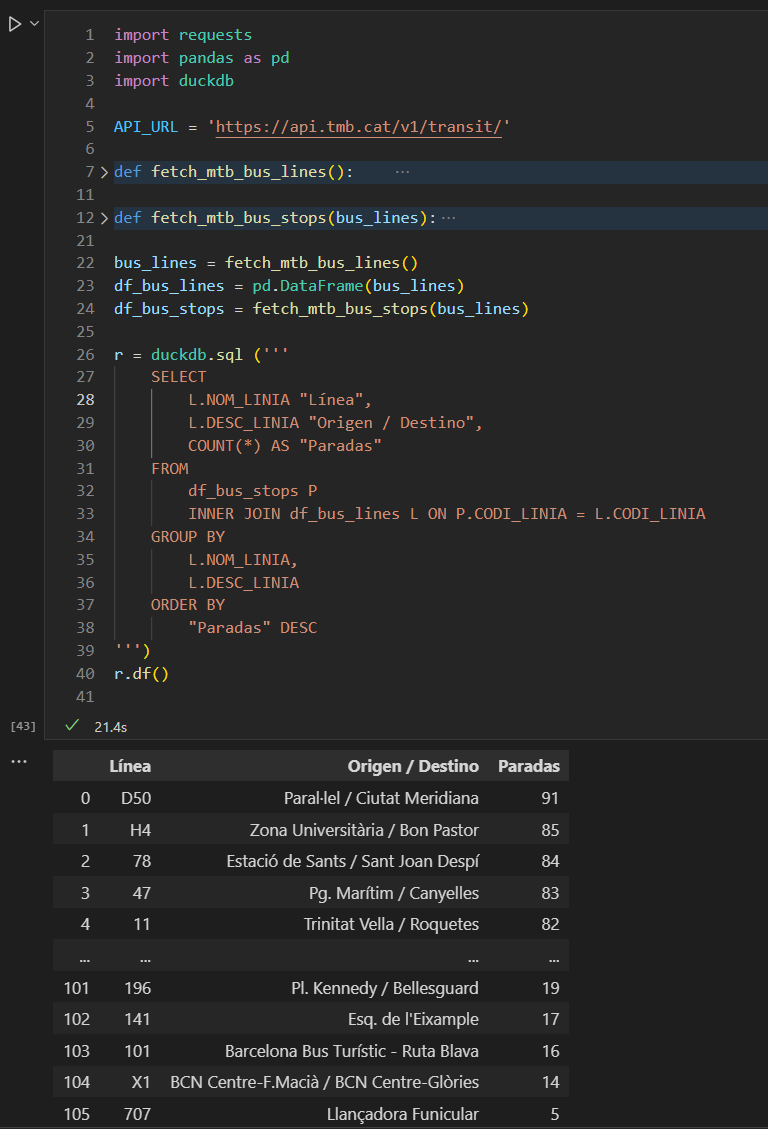
Task: Click the highlighted line number 28
Action: (x=85, y=399)
